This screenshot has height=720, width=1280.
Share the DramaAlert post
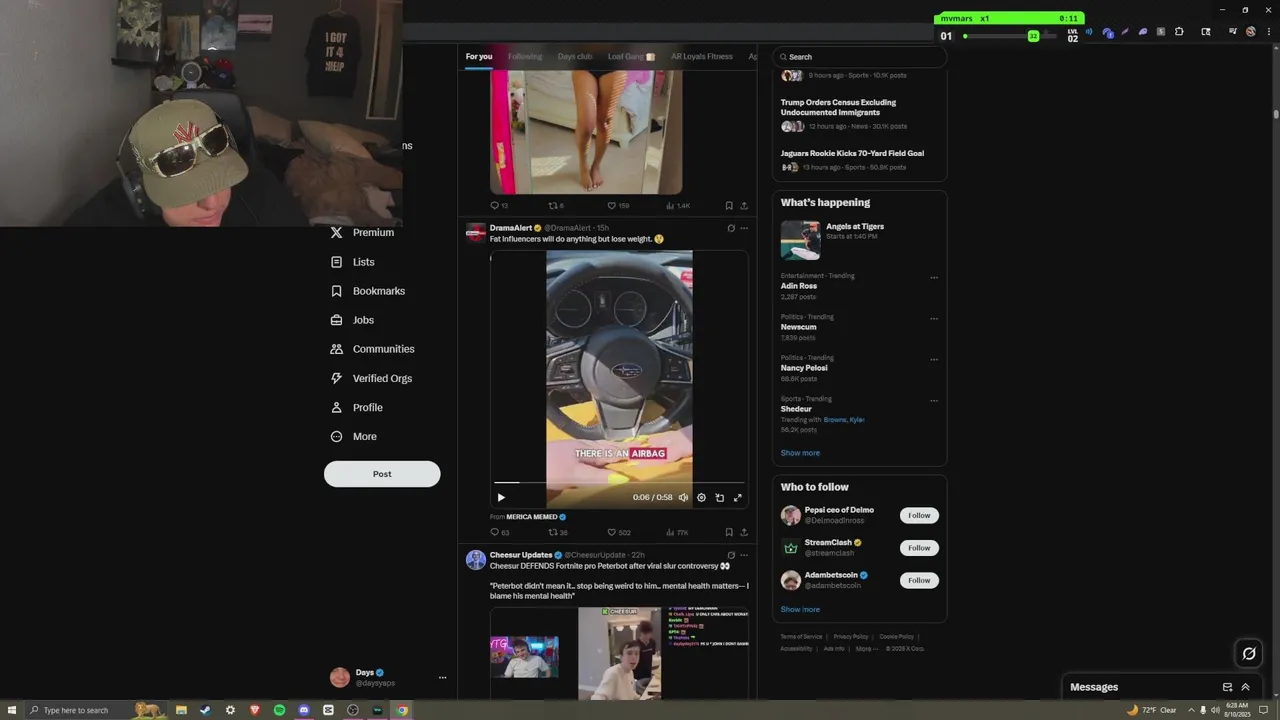744,532
